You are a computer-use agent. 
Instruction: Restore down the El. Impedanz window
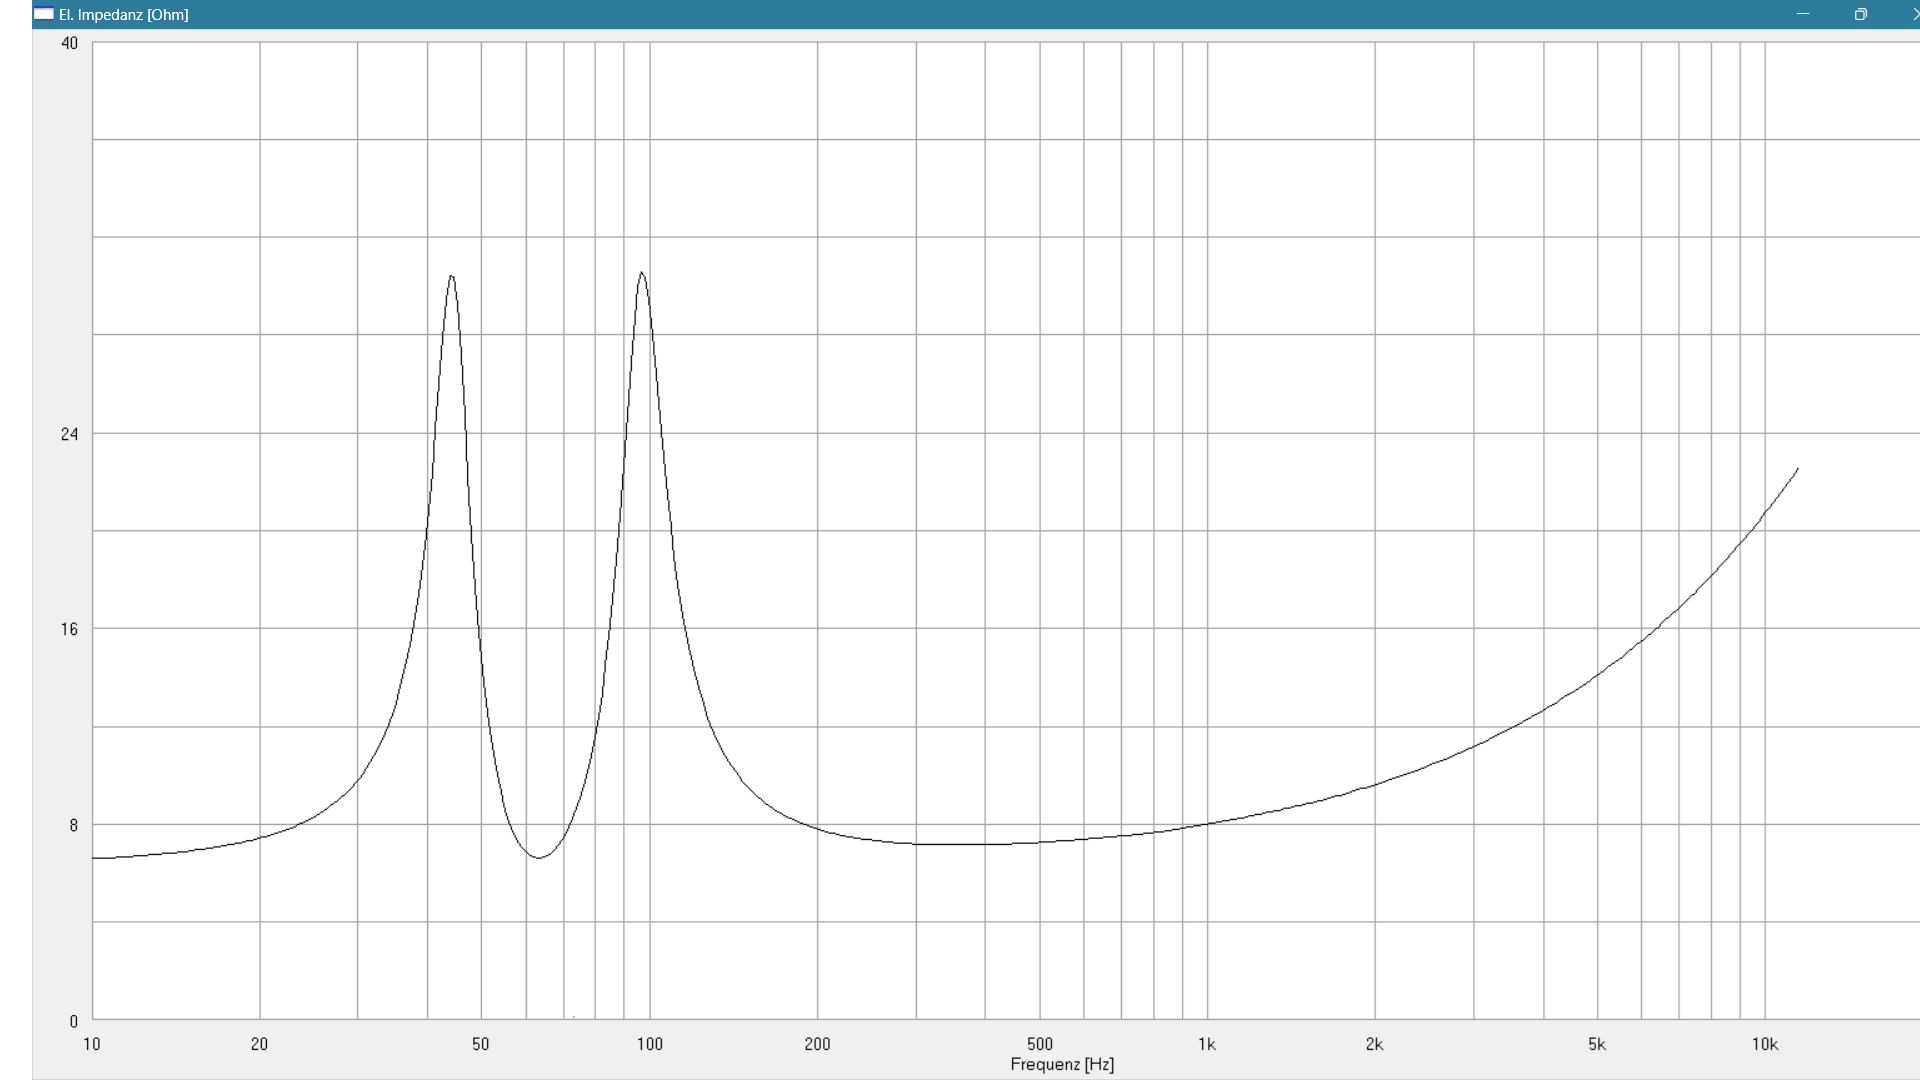click(1860, 14)
